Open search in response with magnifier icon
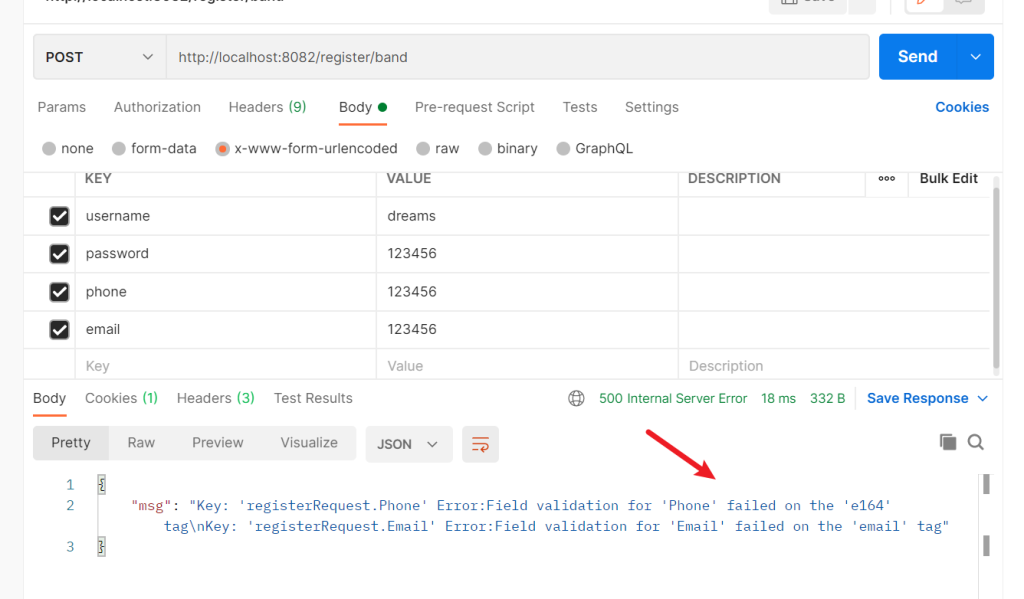The image size is (1024, 599). point(976,442)
